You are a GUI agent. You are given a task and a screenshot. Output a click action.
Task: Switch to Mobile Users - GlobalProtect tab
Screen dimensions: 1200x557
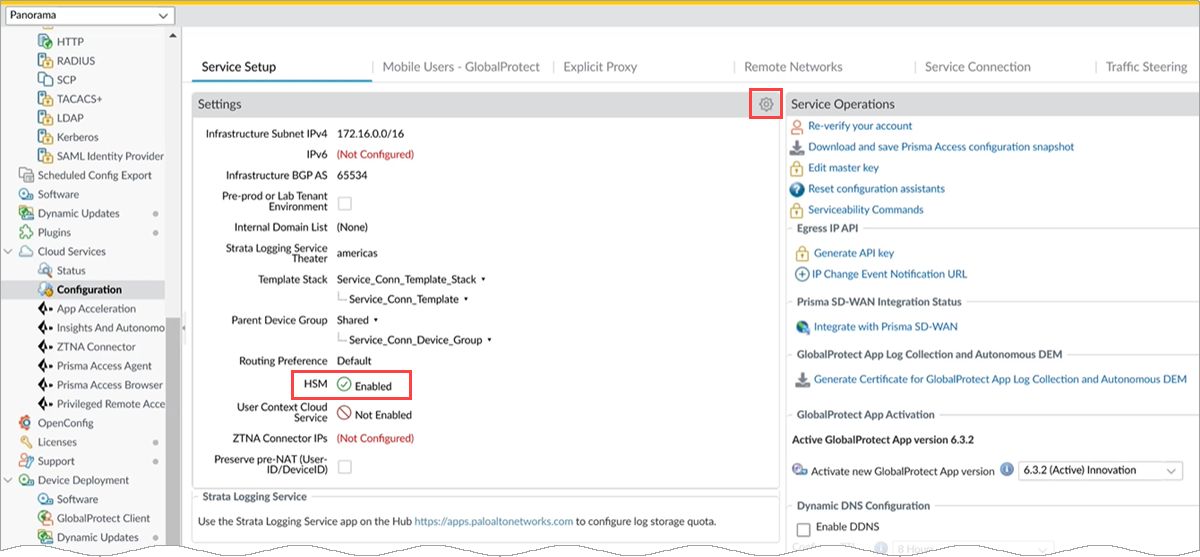(x=461, y=67)
